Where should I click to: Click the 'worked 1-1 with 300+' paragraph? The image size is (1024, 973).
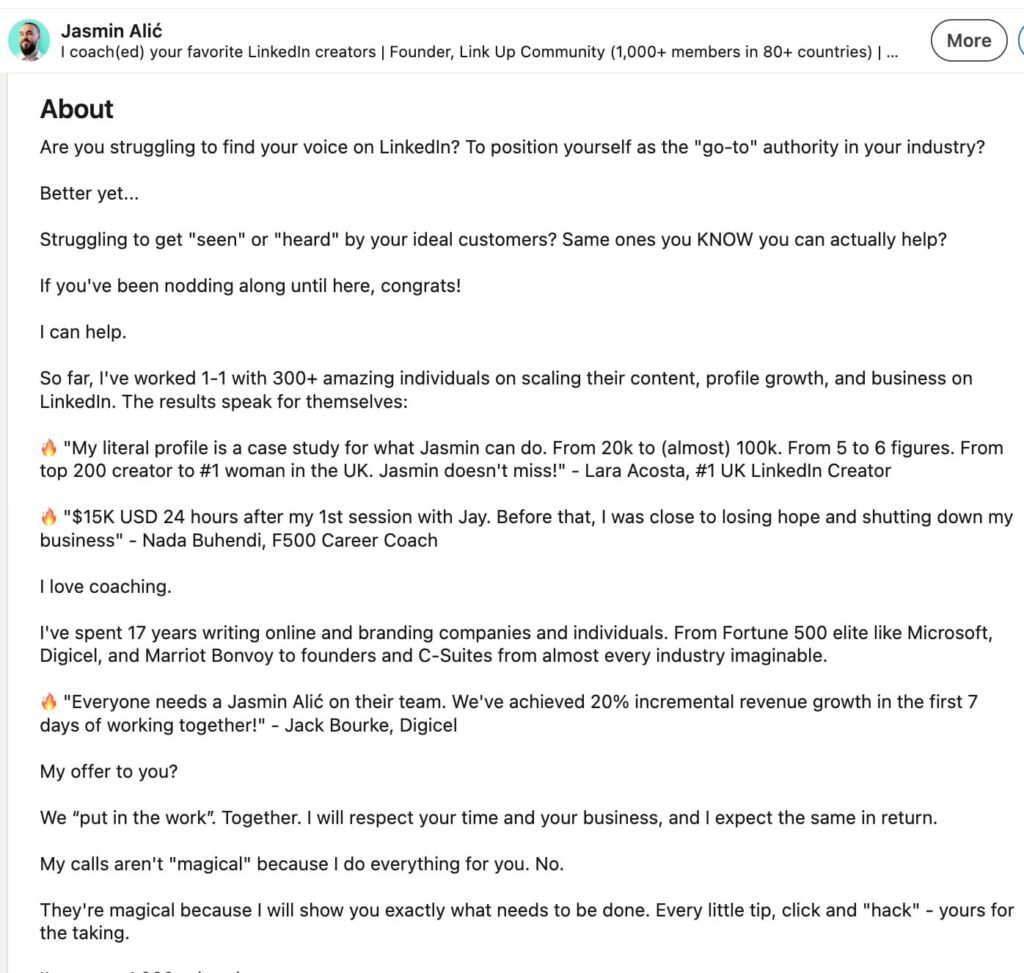(506, 390)
